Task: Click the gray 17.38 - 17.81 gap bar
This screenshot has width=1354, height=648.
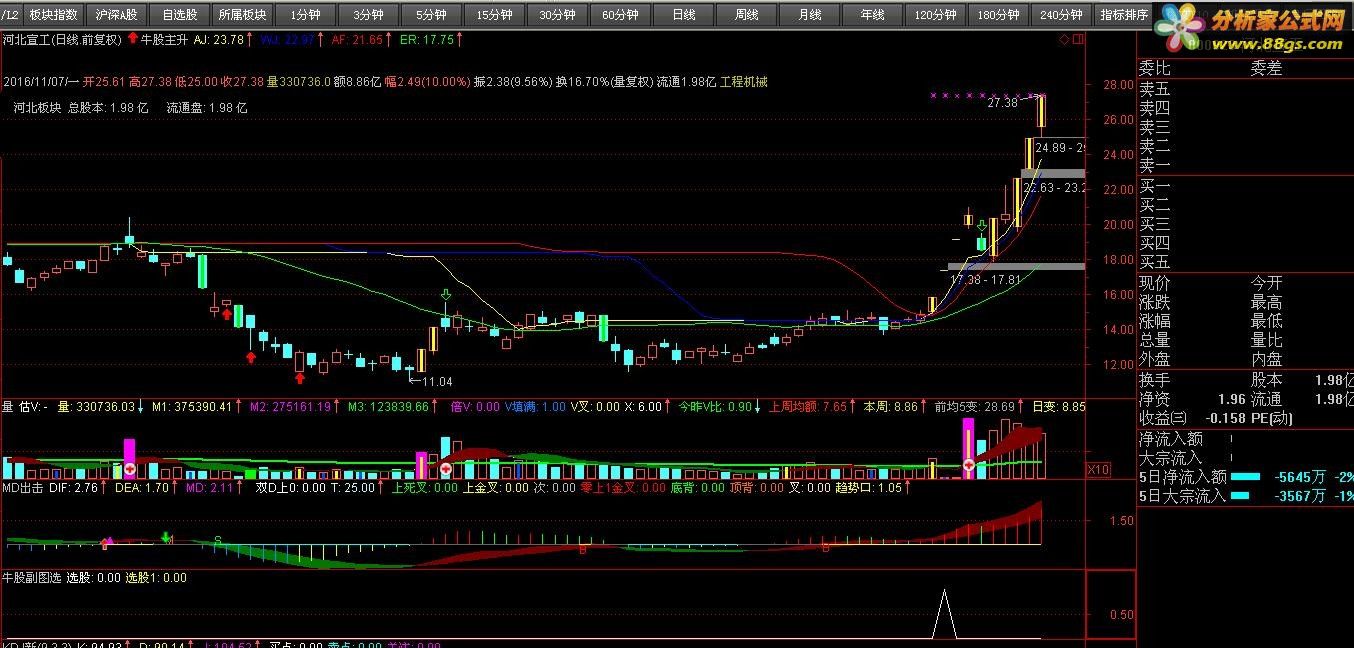Action: (1015, 266)
